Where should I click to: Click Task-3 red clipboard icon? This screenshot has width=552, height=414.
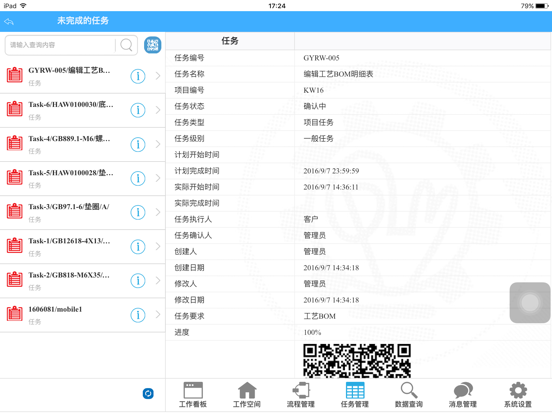[x=14, y=211]
